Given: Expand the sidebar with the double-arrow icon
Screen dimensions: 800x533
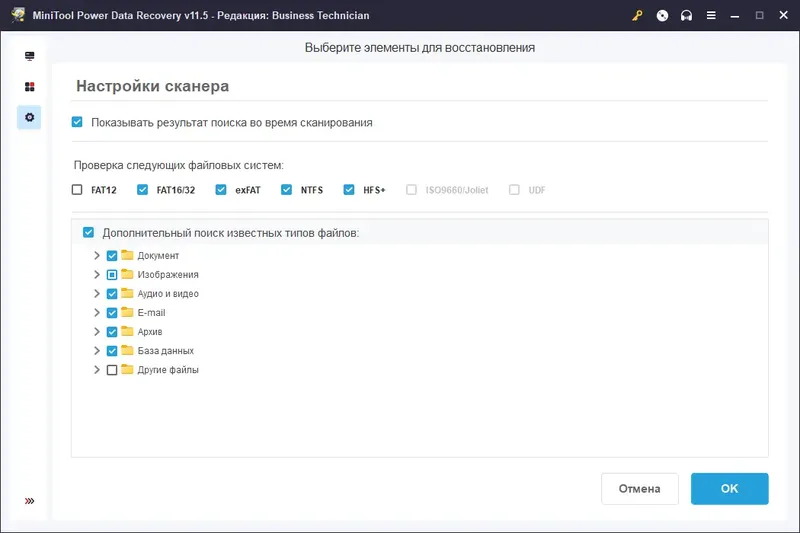Looking at the screenshot, I should [x=30, y=501].
